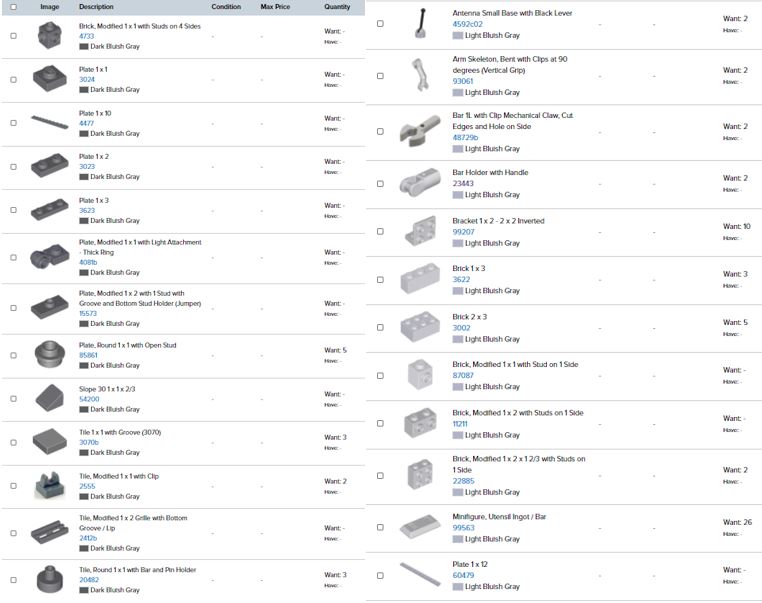Check the box for Plate 1 x 1
Screen dimensions: 762x603
coord(13,79)
